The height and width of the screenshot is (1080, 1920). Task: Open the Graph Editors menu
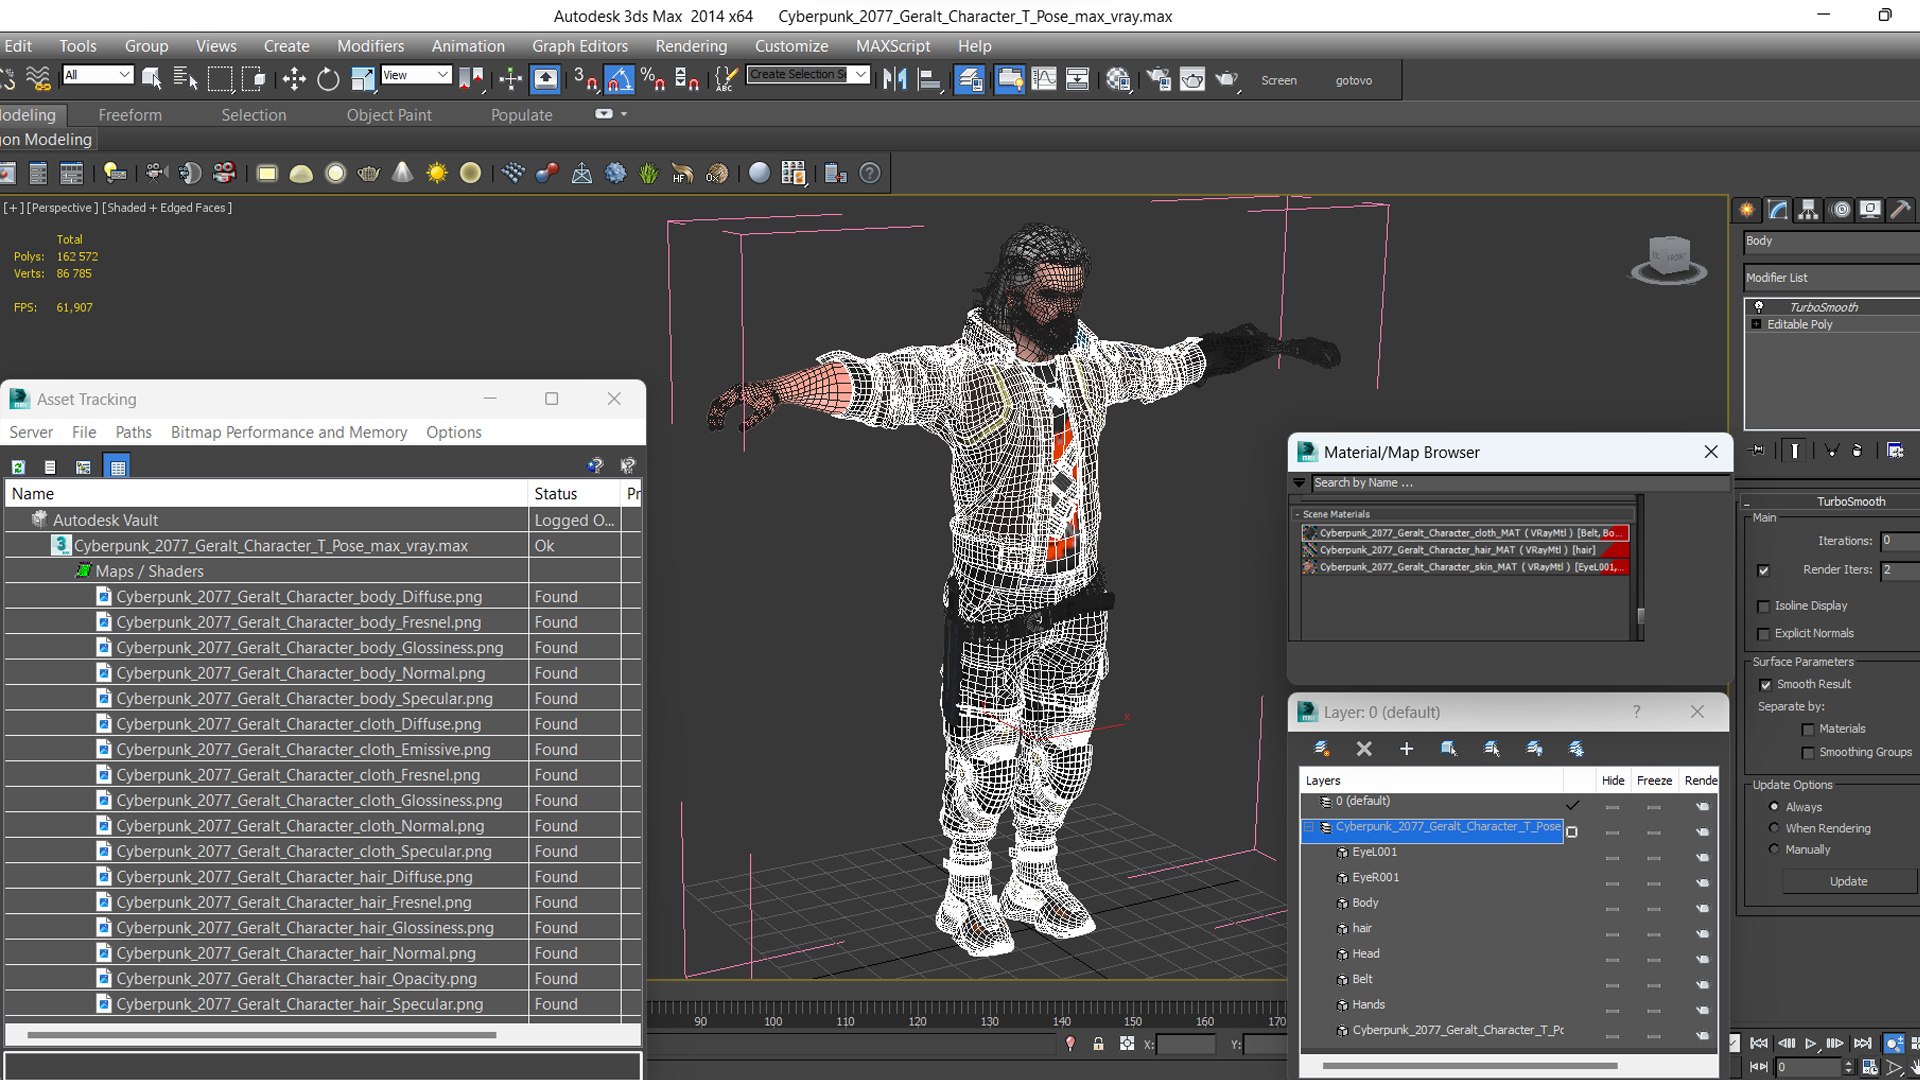tap(580, 46)
